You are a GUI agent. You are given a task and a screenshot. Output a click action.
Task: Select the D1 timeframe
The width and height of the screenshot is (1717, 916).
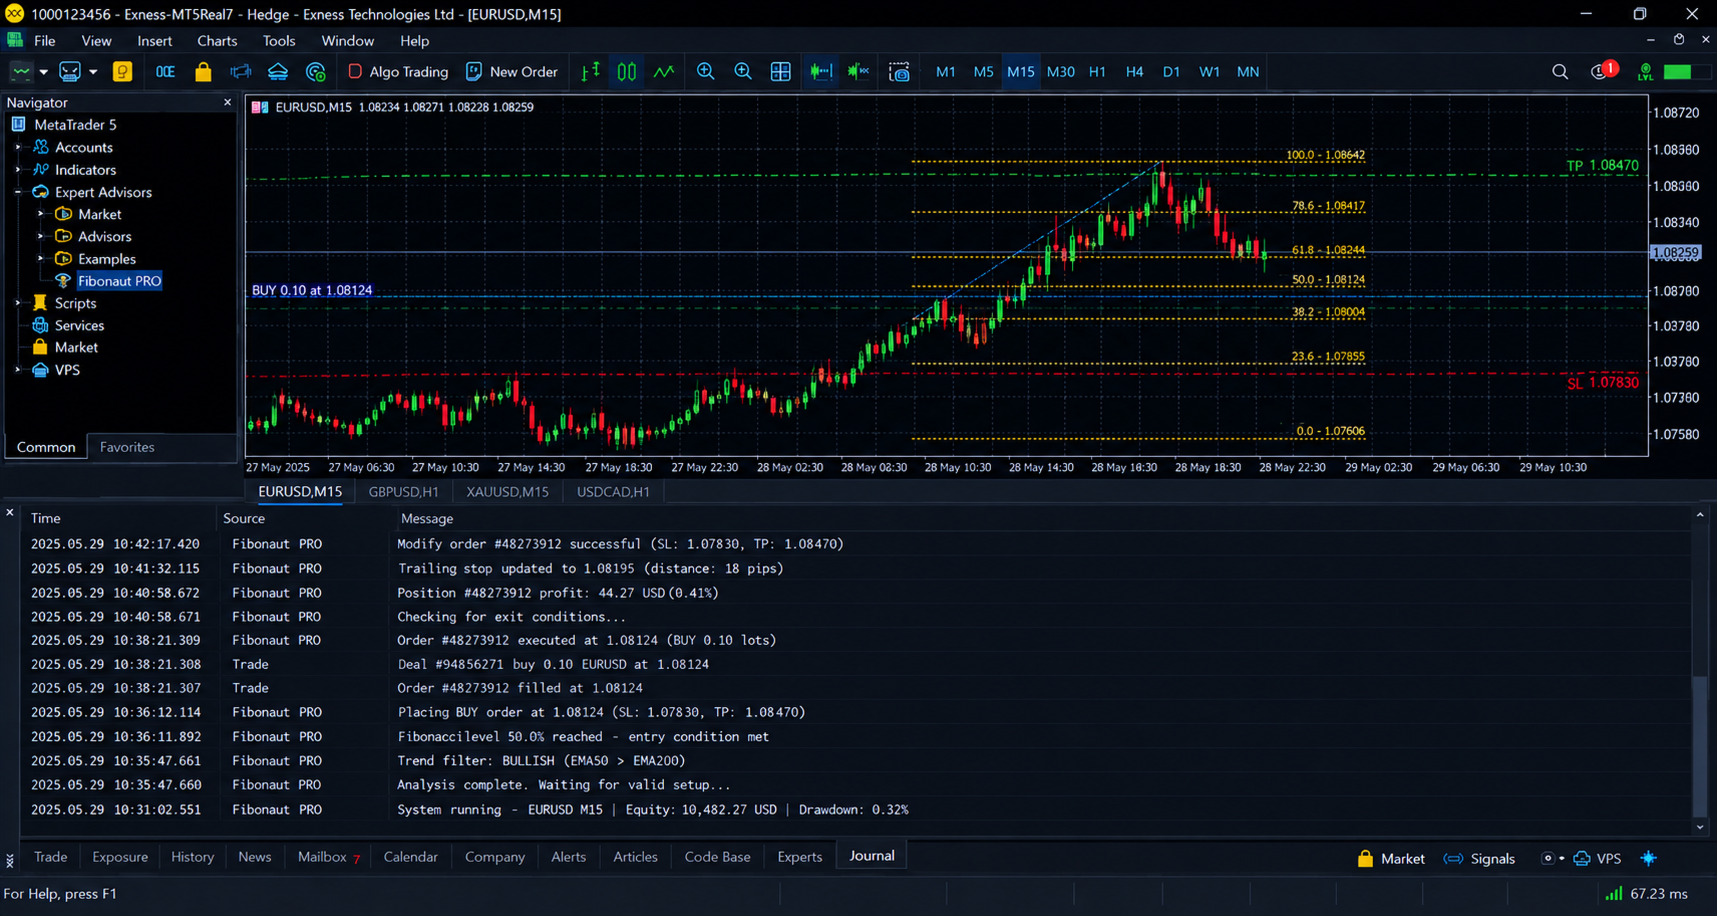pos(1171,72)
